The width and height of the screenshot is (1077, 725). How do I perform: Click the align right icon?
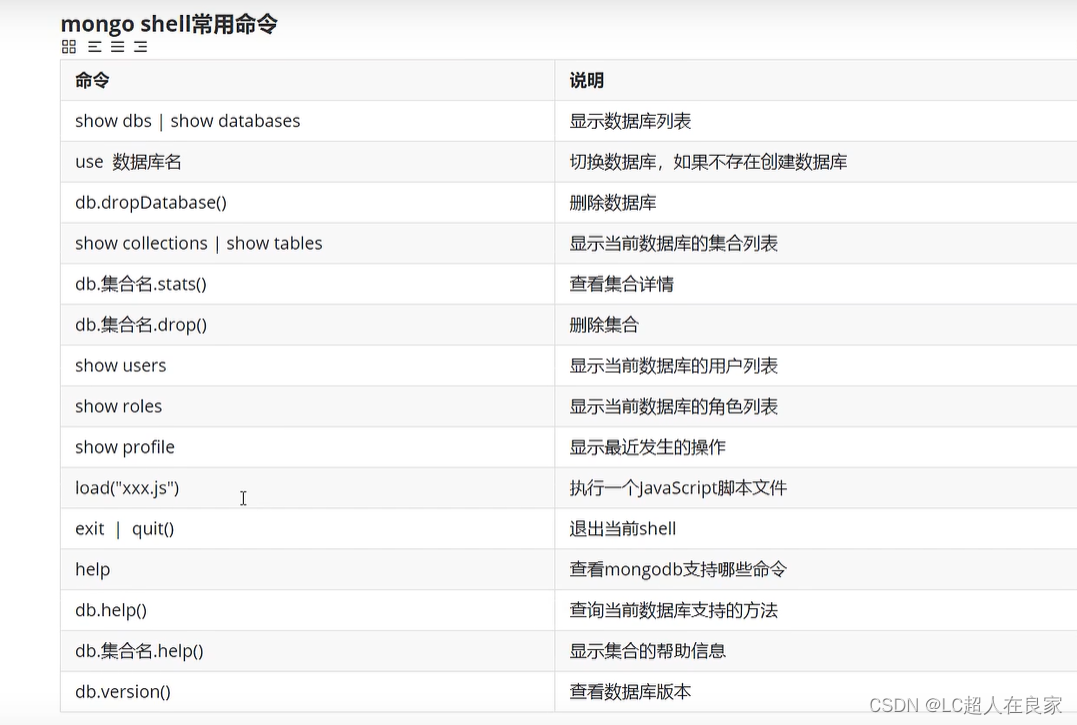(x=141, y=47)
